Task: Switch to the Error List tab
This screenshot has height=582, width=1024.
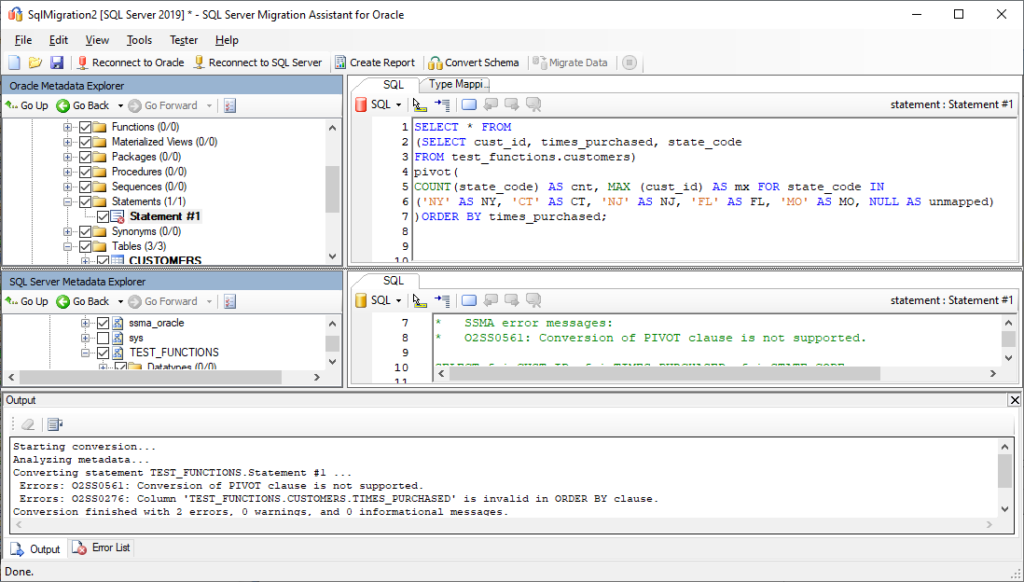Action: (x=102, y=547)
